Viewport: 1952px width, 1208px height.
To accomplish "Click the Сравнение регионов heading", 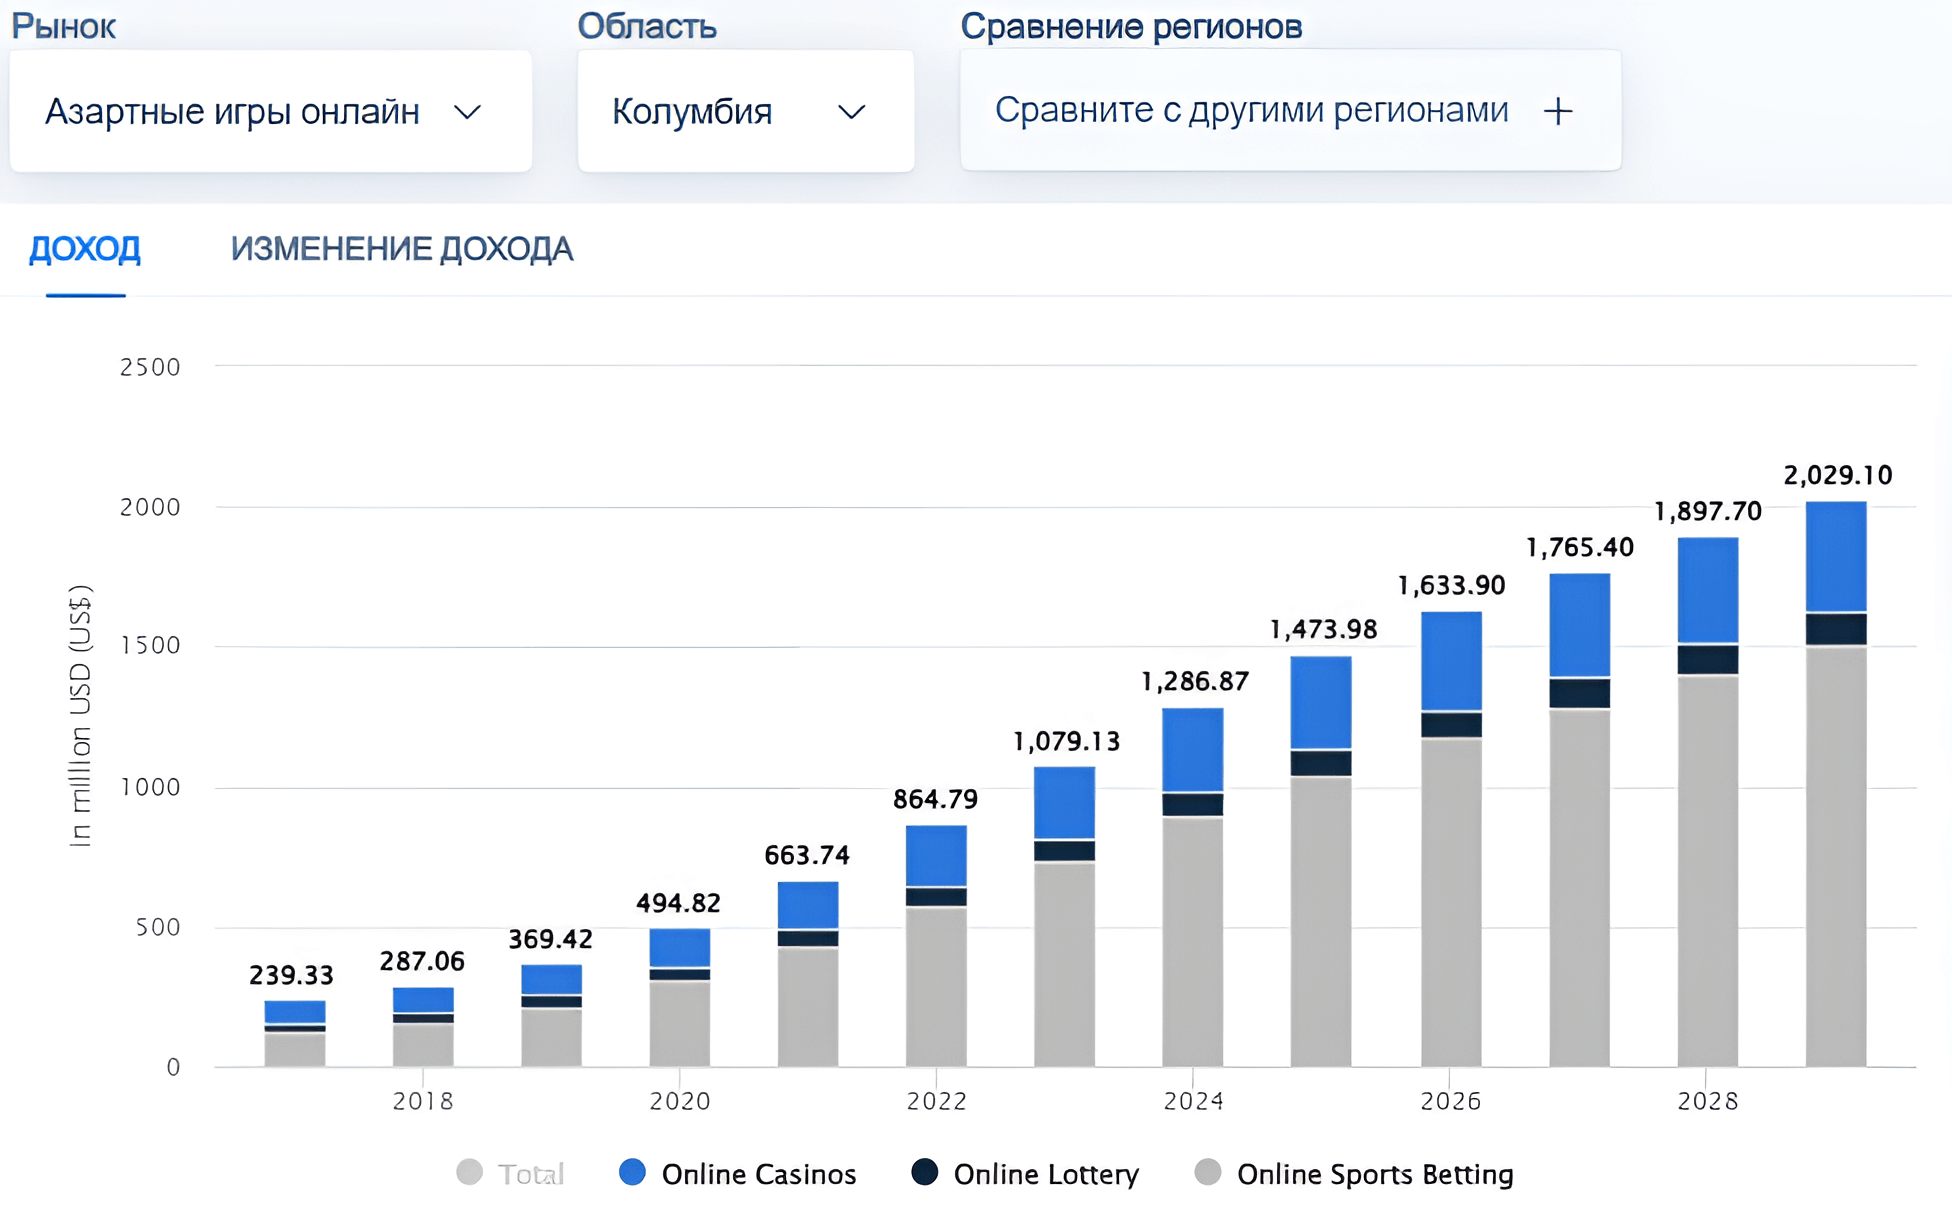I will [1131, 26].
